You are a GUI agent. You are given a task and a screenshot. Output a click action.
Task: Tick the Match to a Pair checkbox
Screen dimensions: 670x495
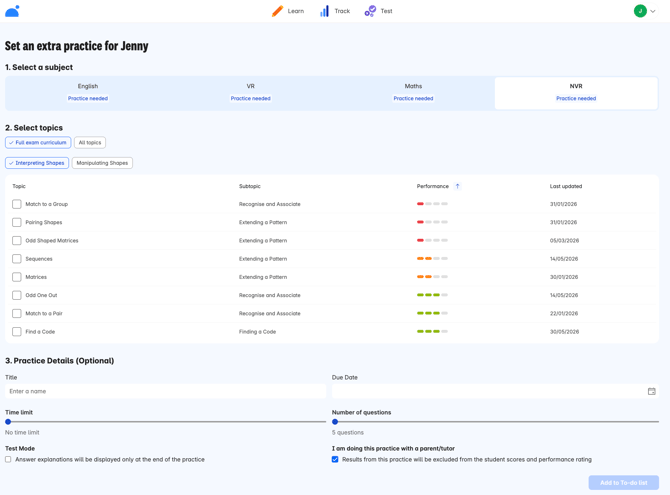pos(17,313)
